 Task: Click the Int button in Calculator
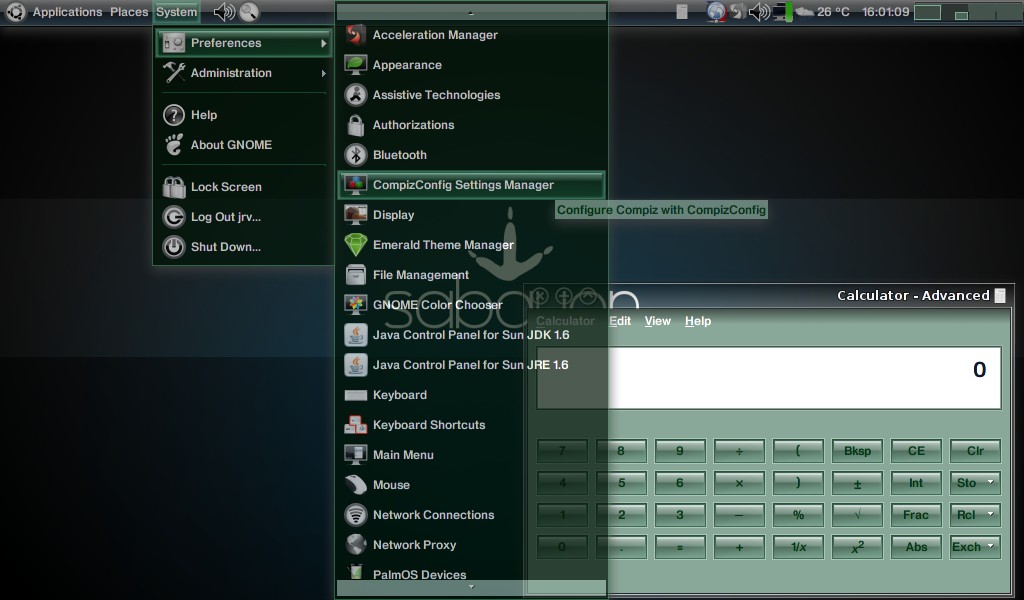coord(916,483)
